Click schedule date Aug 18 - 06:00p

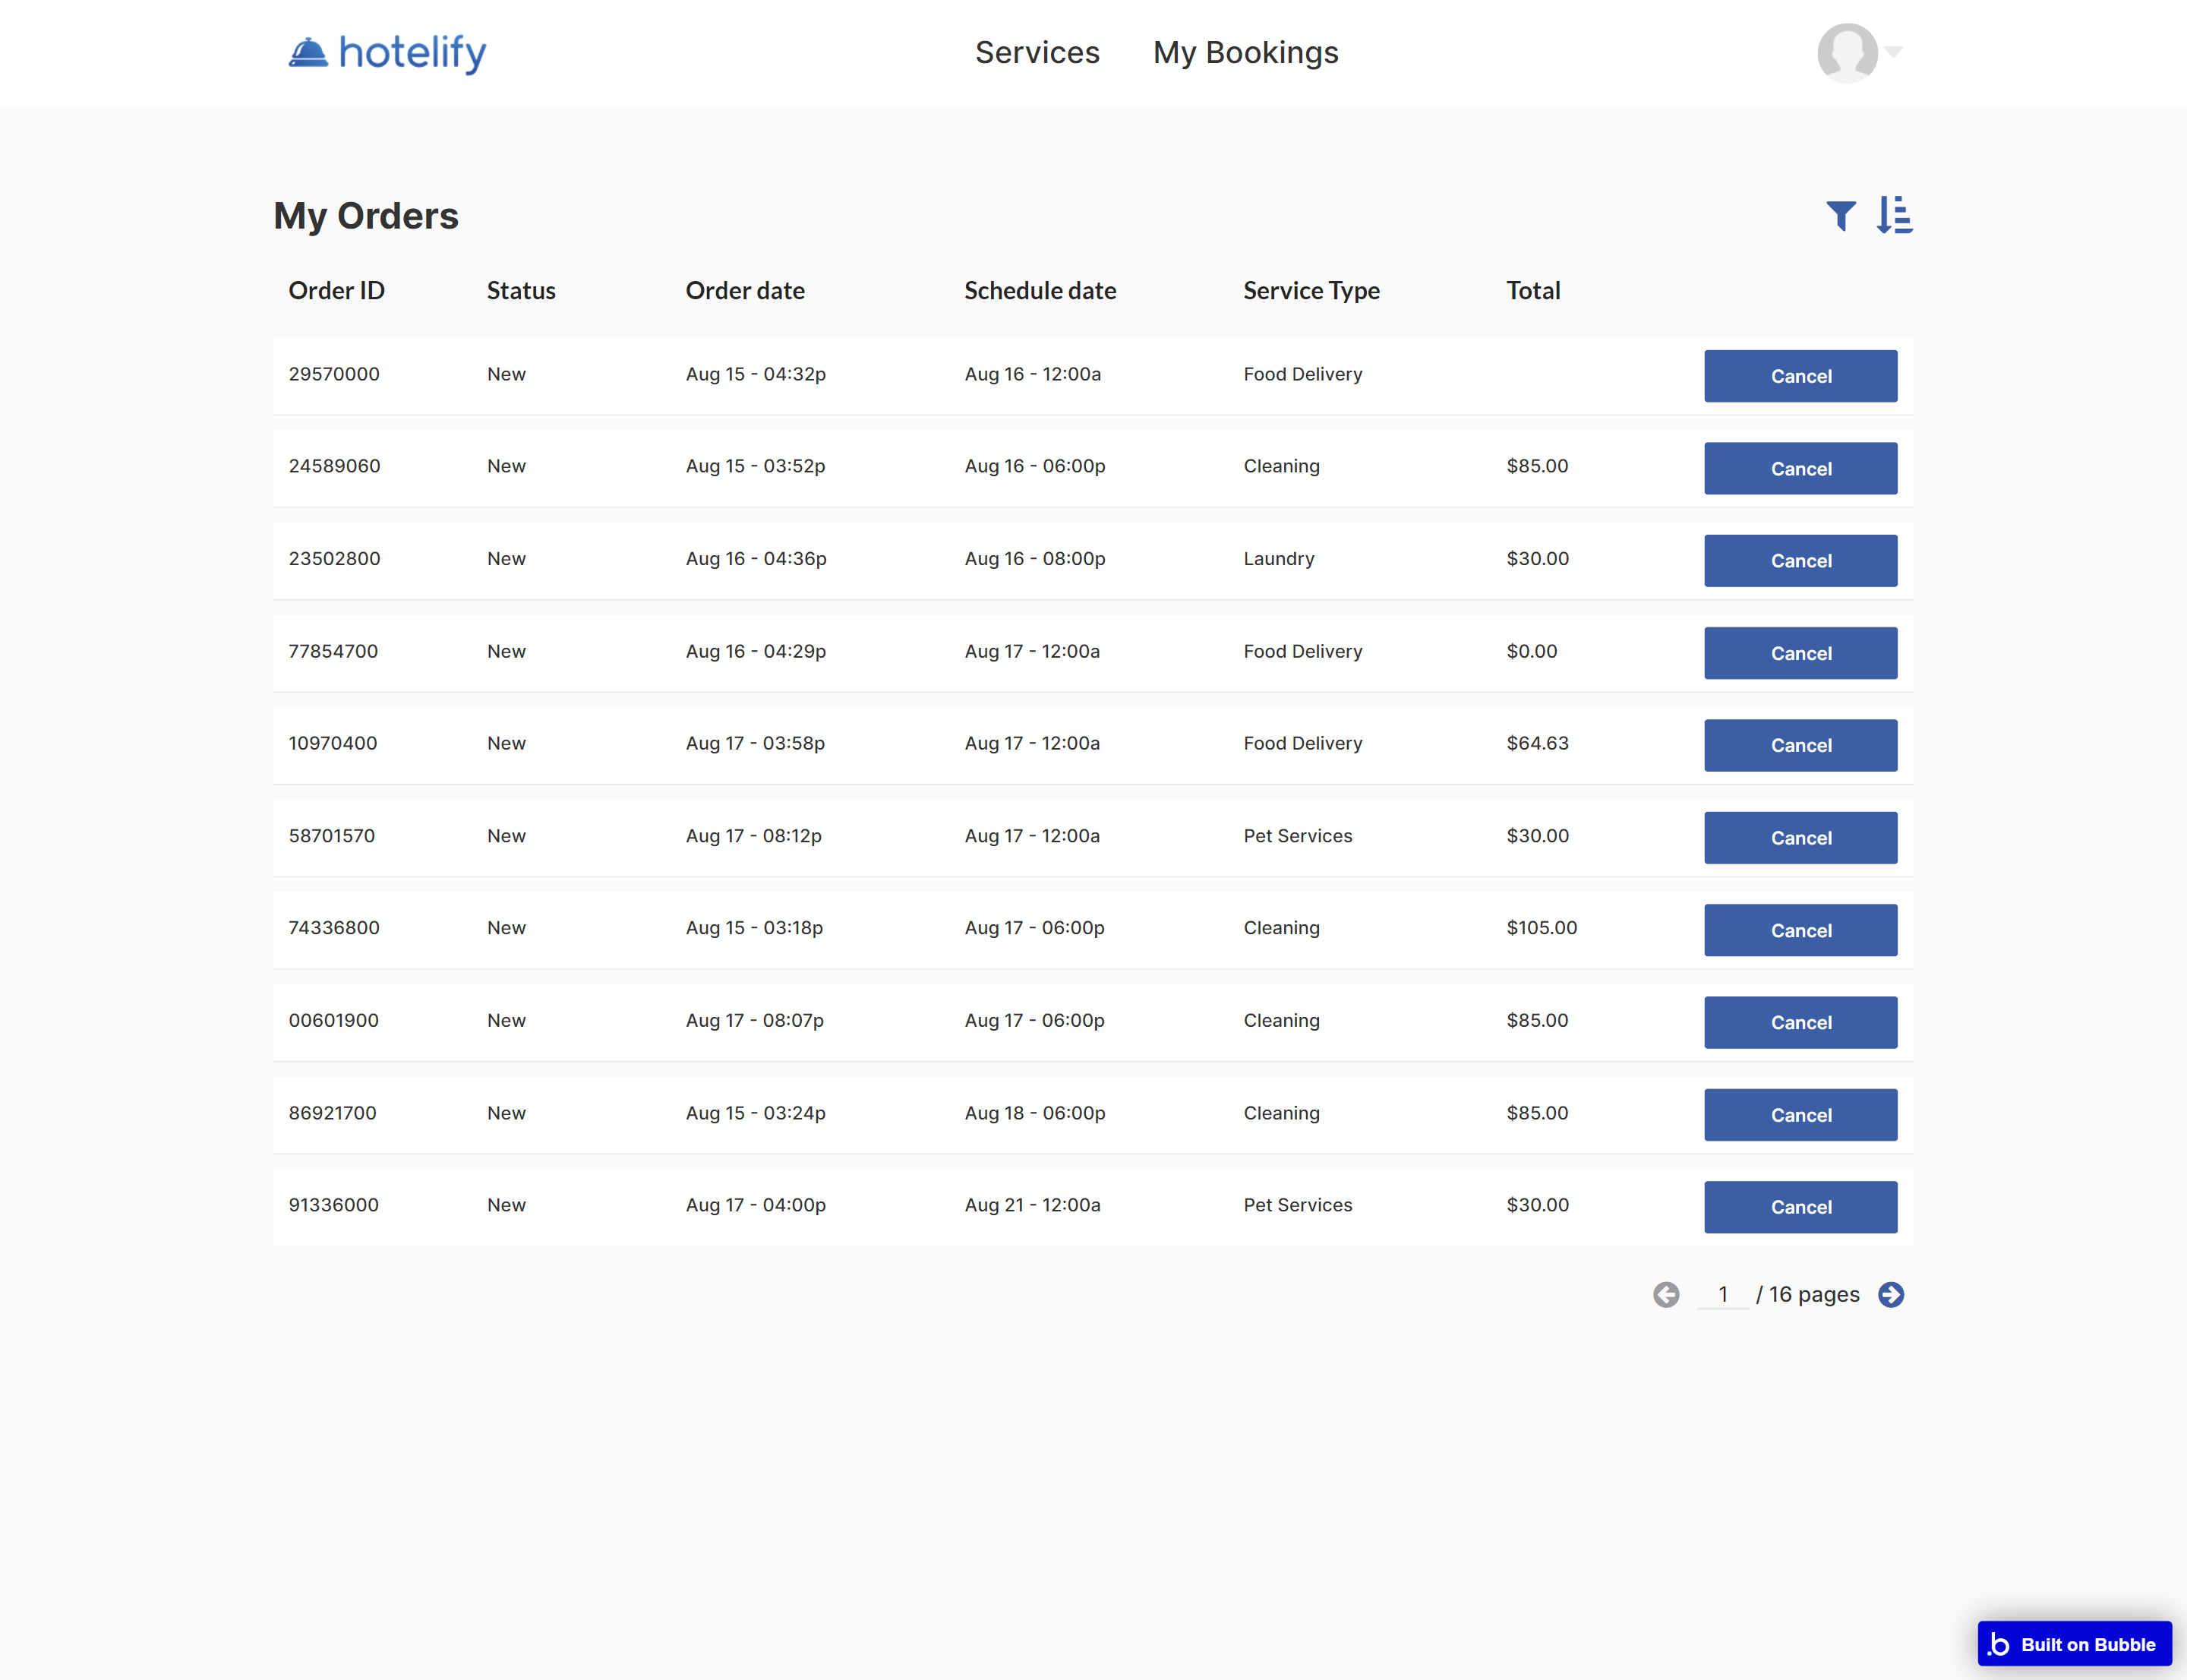(x=1034, y=1113)
